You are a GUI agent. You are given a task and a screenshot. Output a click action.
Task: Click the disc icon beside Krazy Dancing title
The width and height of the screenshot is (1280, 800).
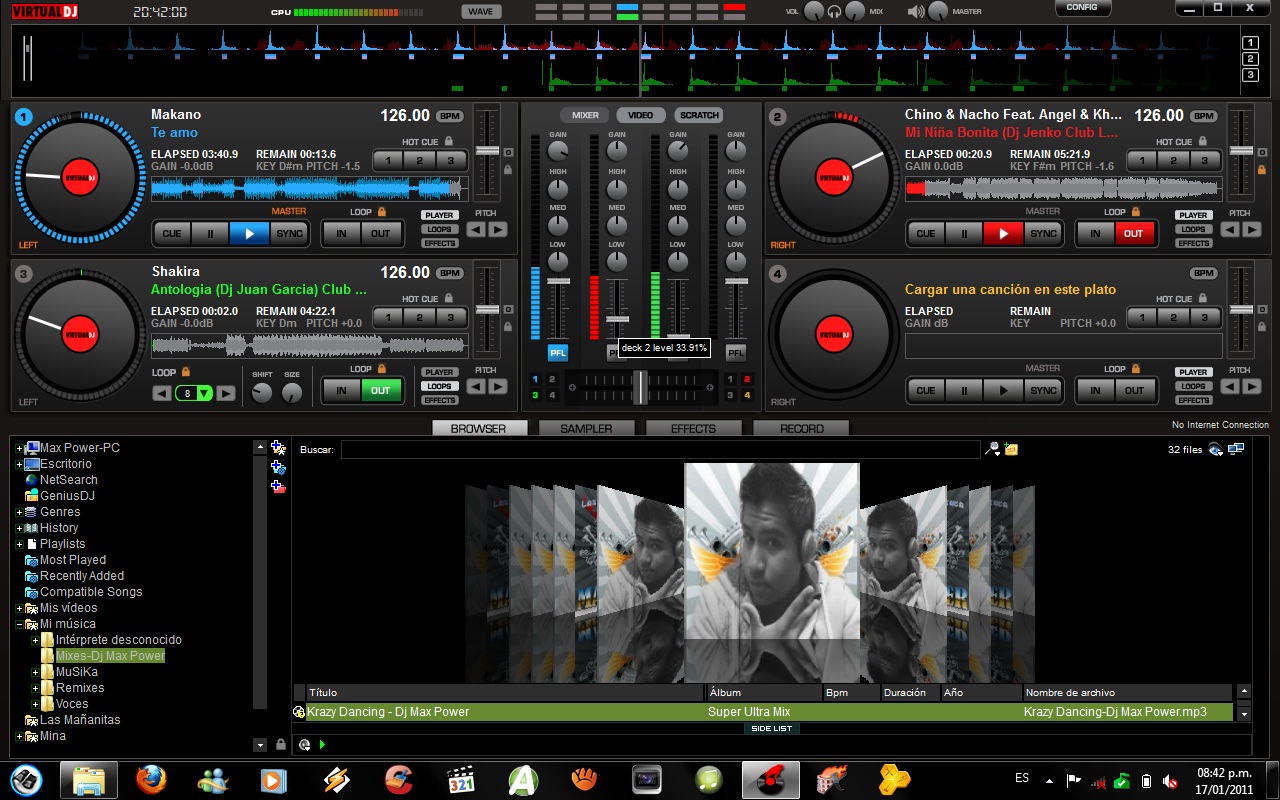(299, 712)
